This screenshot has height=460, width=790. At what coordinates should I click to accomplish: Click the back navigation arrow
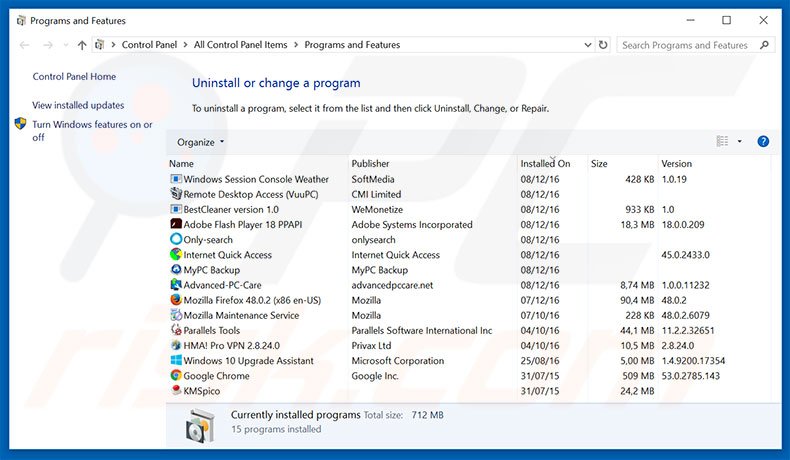click(24, 45)
